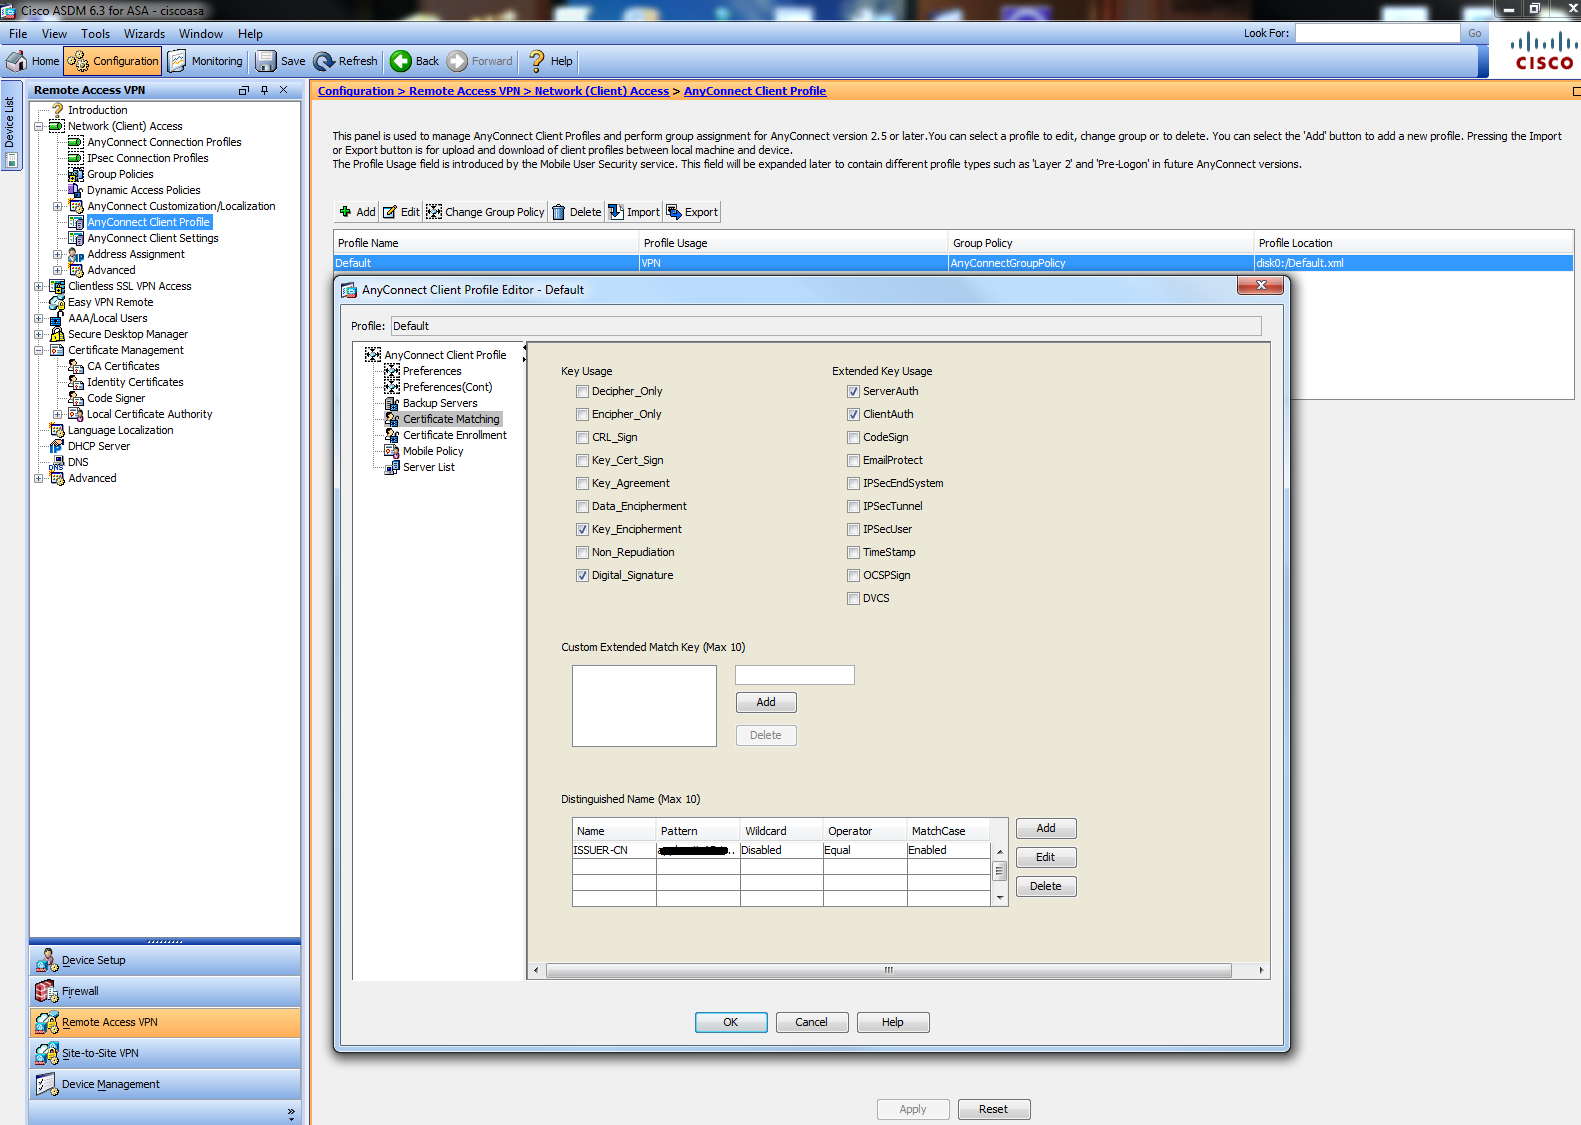Enable Encipher_Only key usage
The image size is (1581, 1125).
pyautogui.click(x=582, y=415)
